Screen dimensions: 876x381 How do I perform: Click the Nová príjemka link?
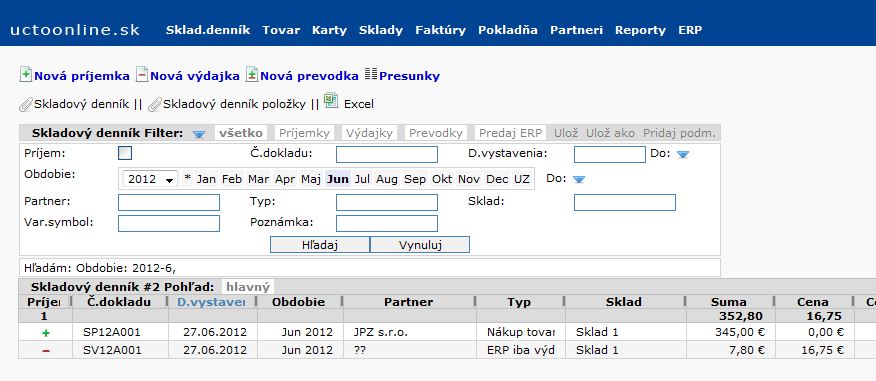82,76
